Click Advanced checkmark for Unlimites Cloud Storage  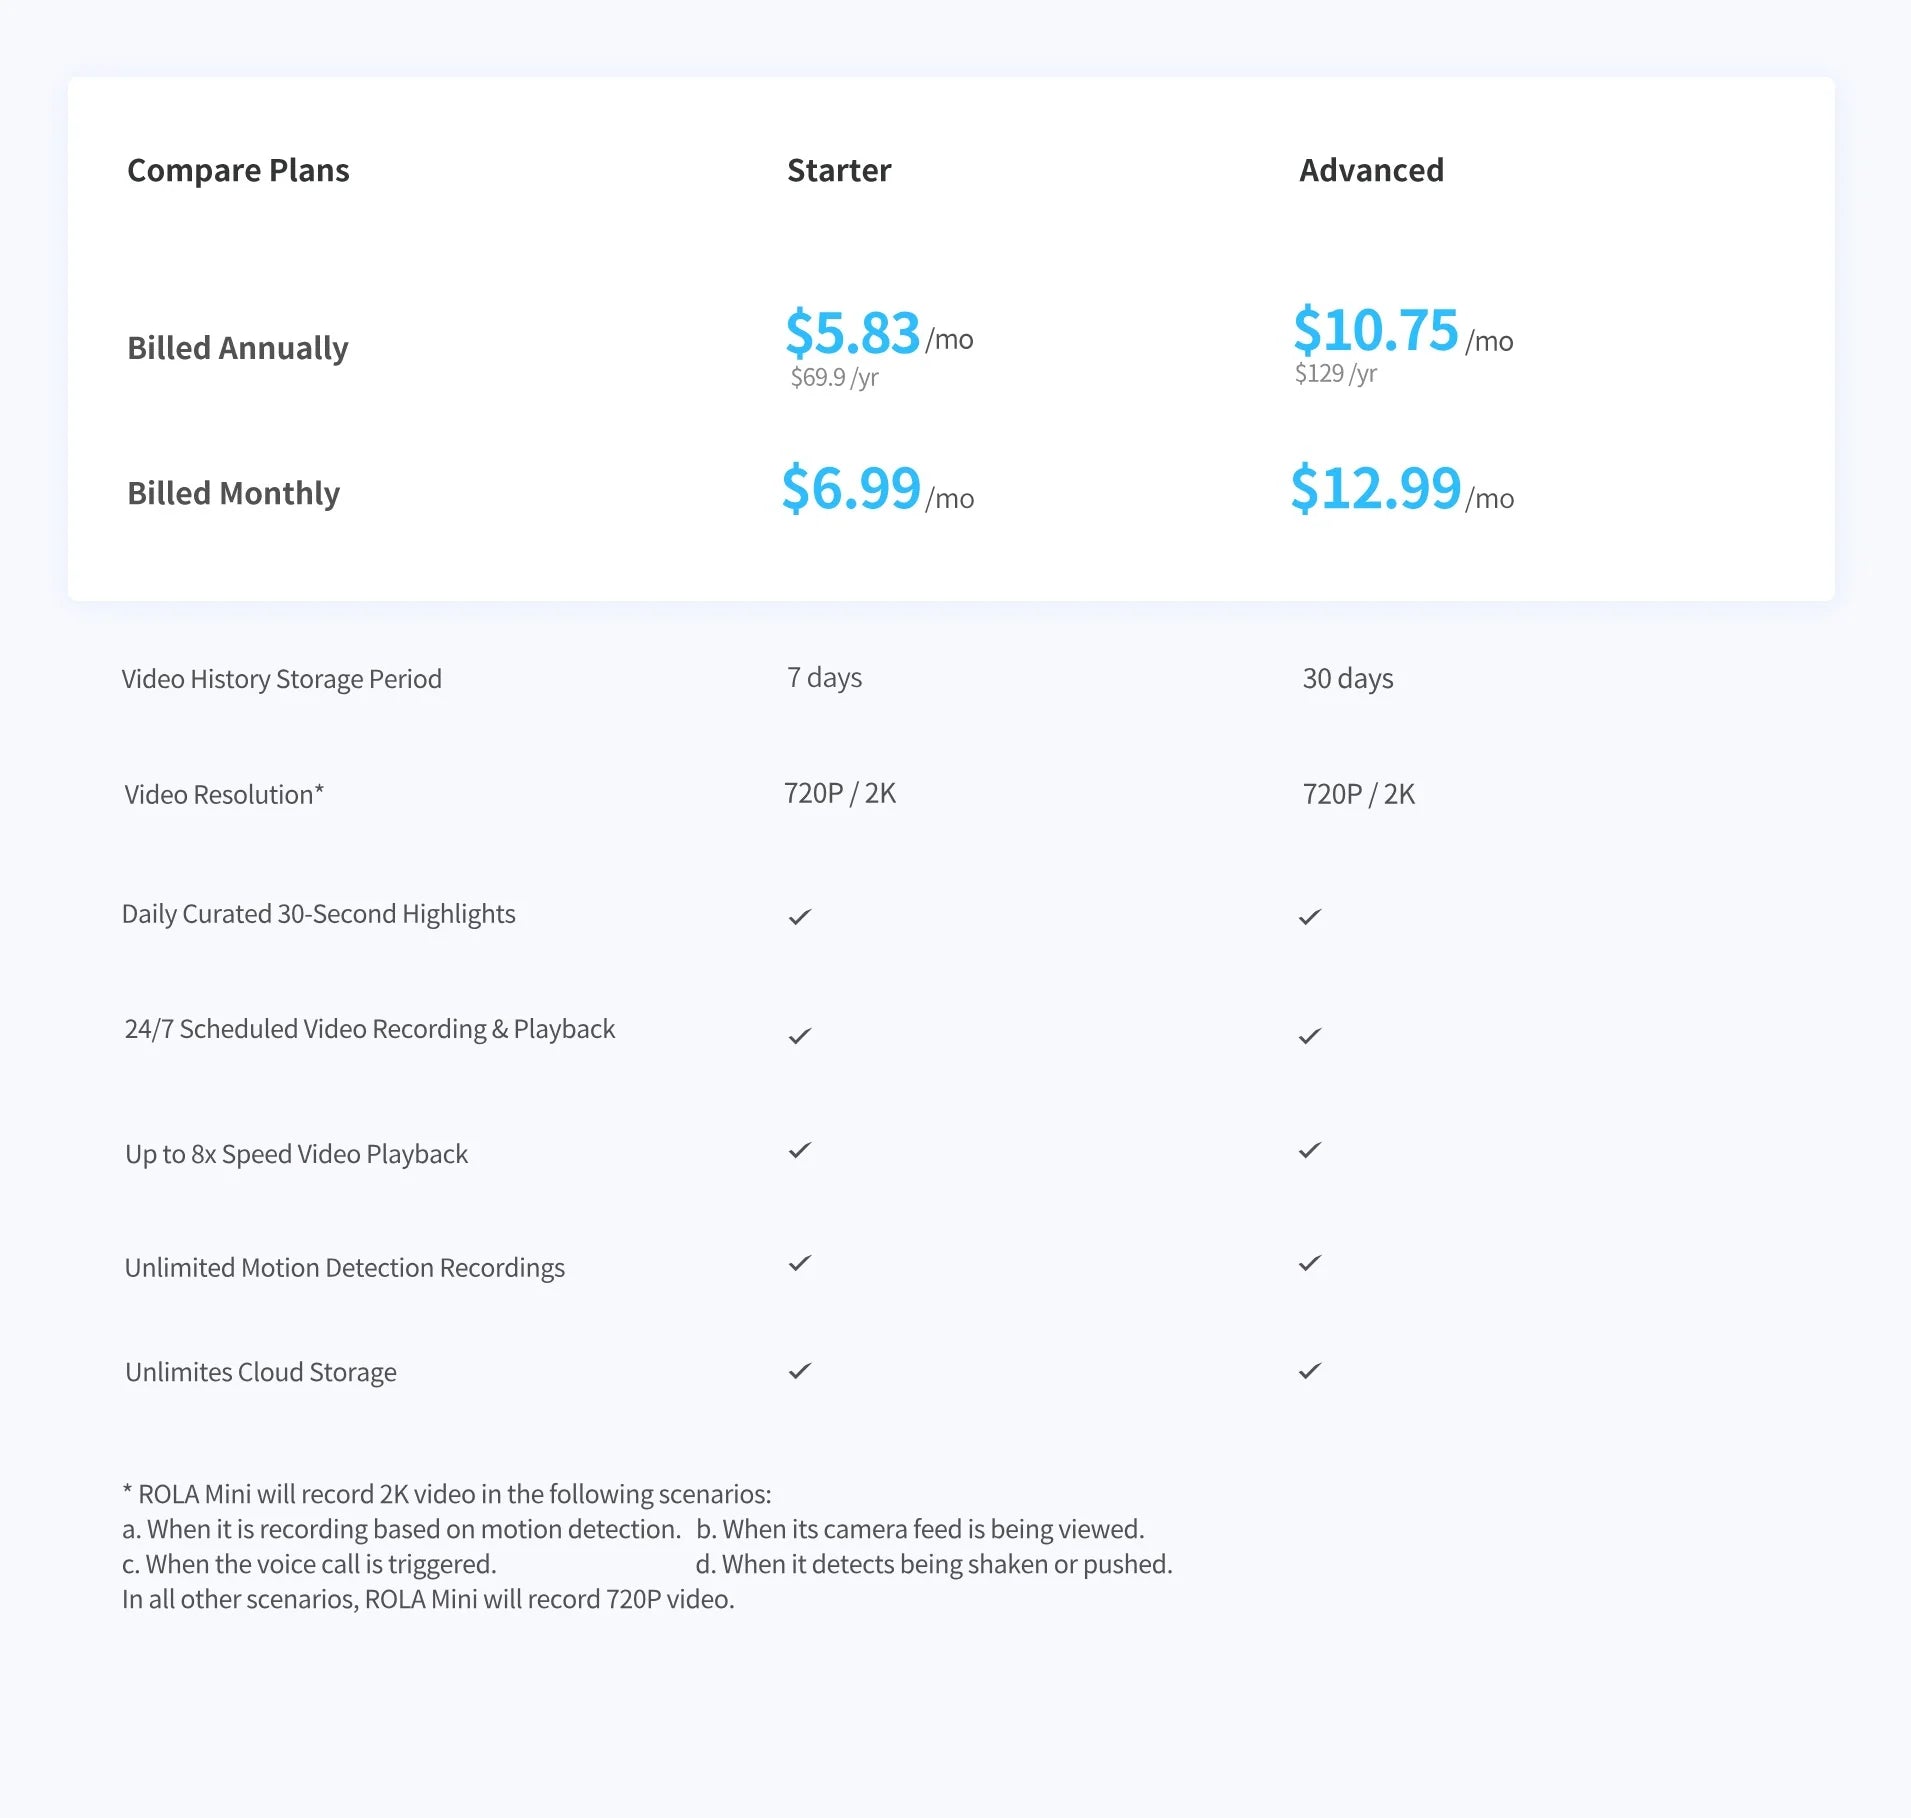coord(1310,1371)
